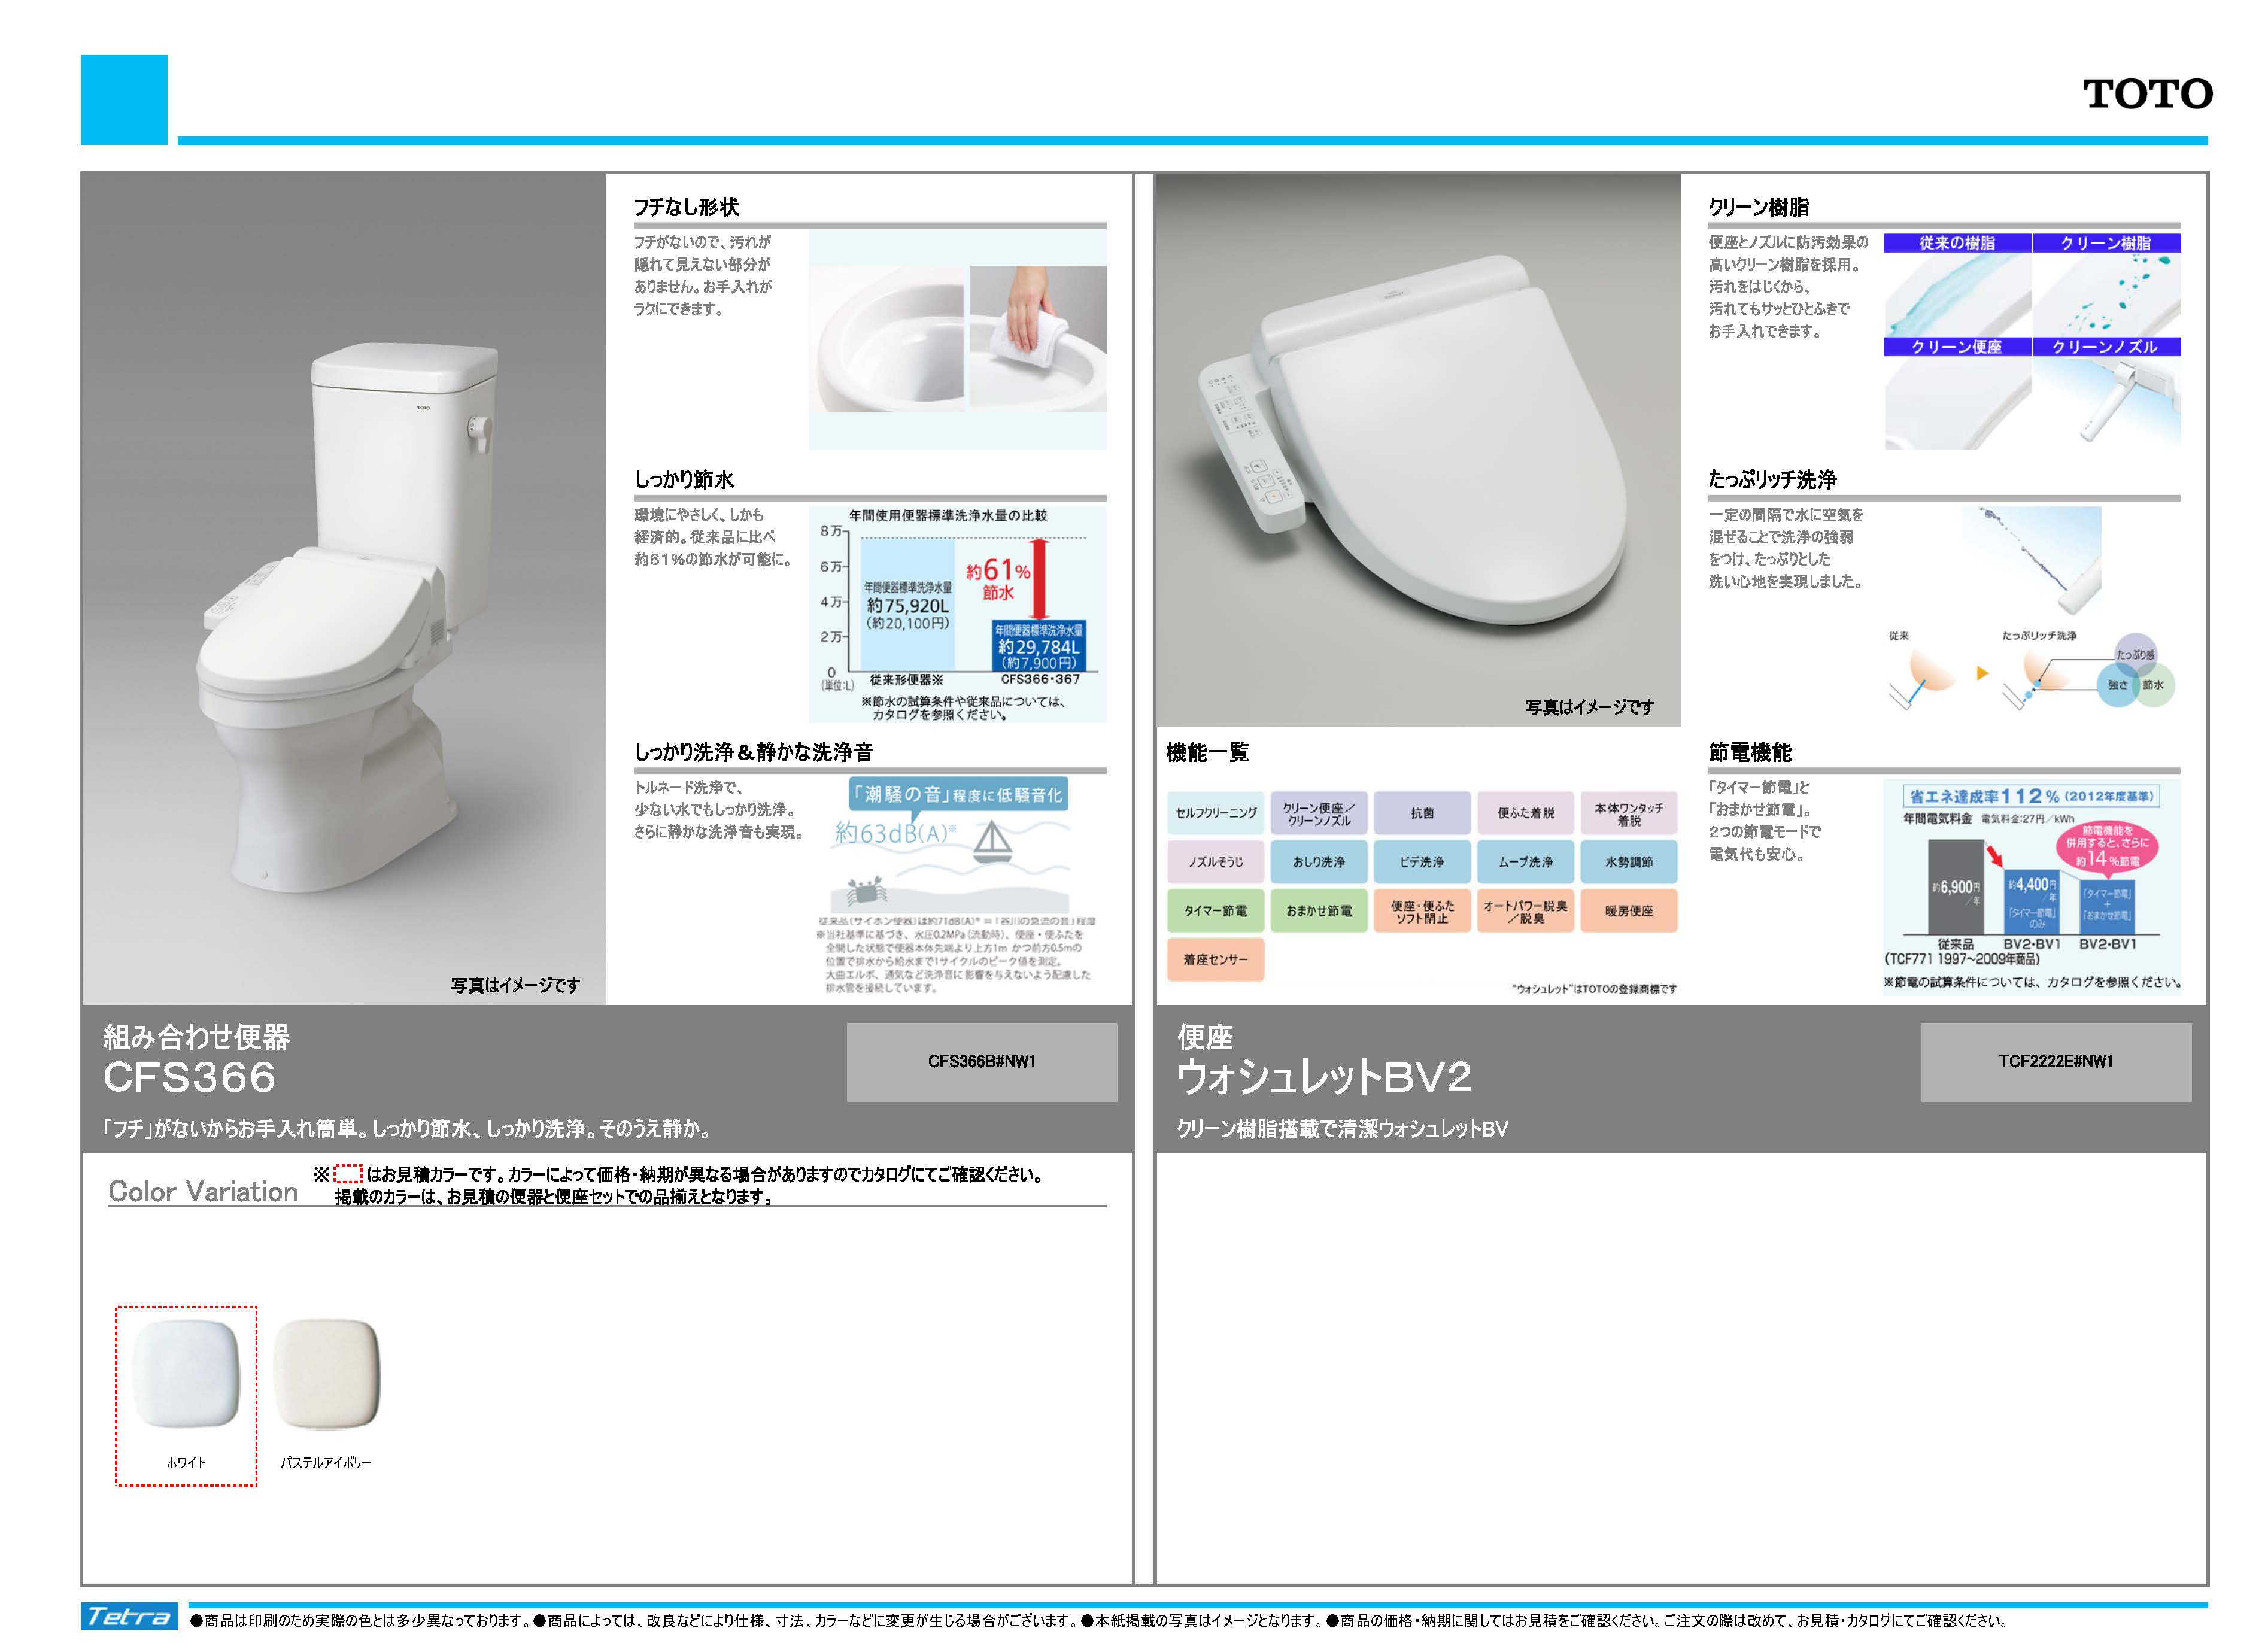Screen dimensions: 2268x1652
Task: Click the 本体ワンタッチ着脱 feature tile
Action: click(x=1628, y=813)
